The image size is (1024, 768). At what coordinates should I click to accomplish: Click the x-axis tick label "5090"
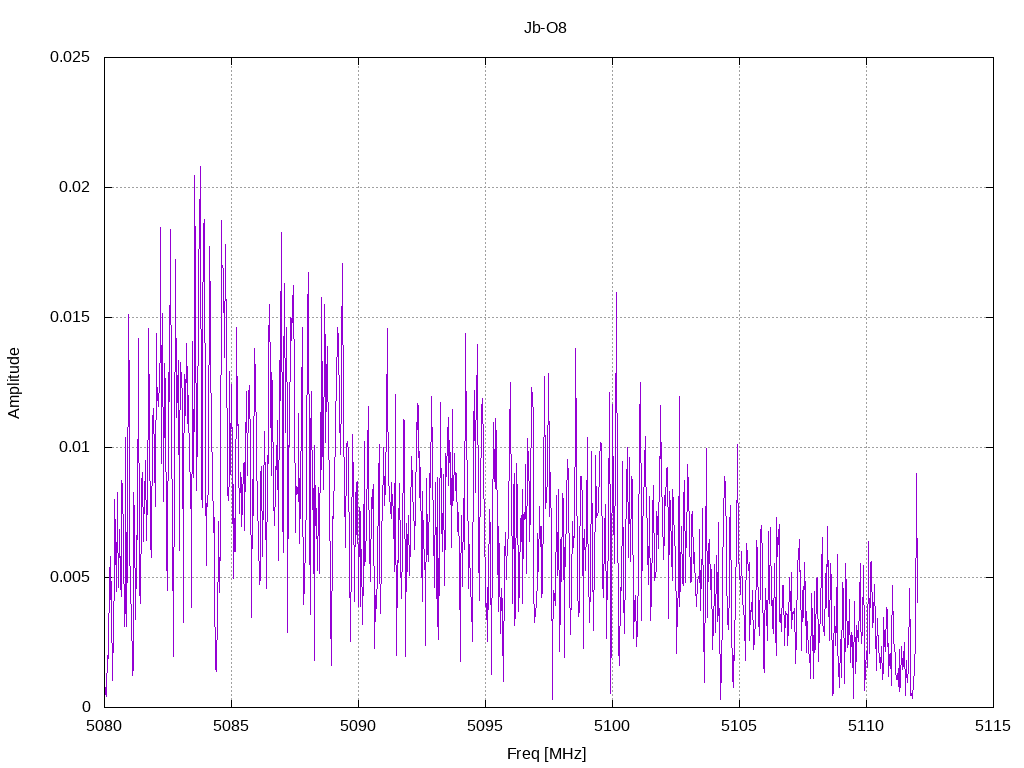[358, 726]
